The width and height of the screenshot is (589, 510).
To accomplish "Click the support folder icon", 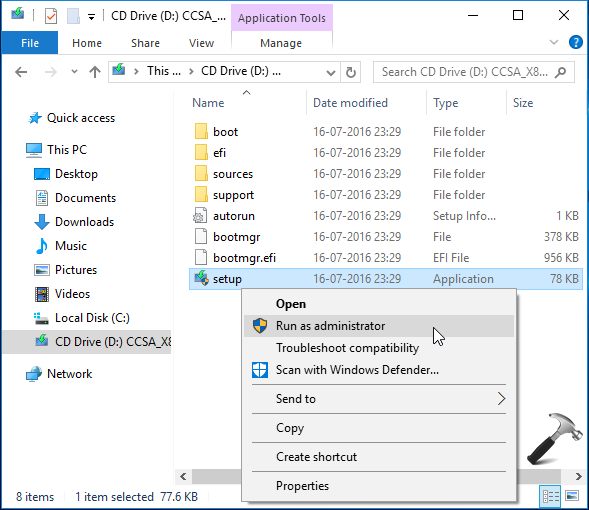I will click(x=201, y=195).
